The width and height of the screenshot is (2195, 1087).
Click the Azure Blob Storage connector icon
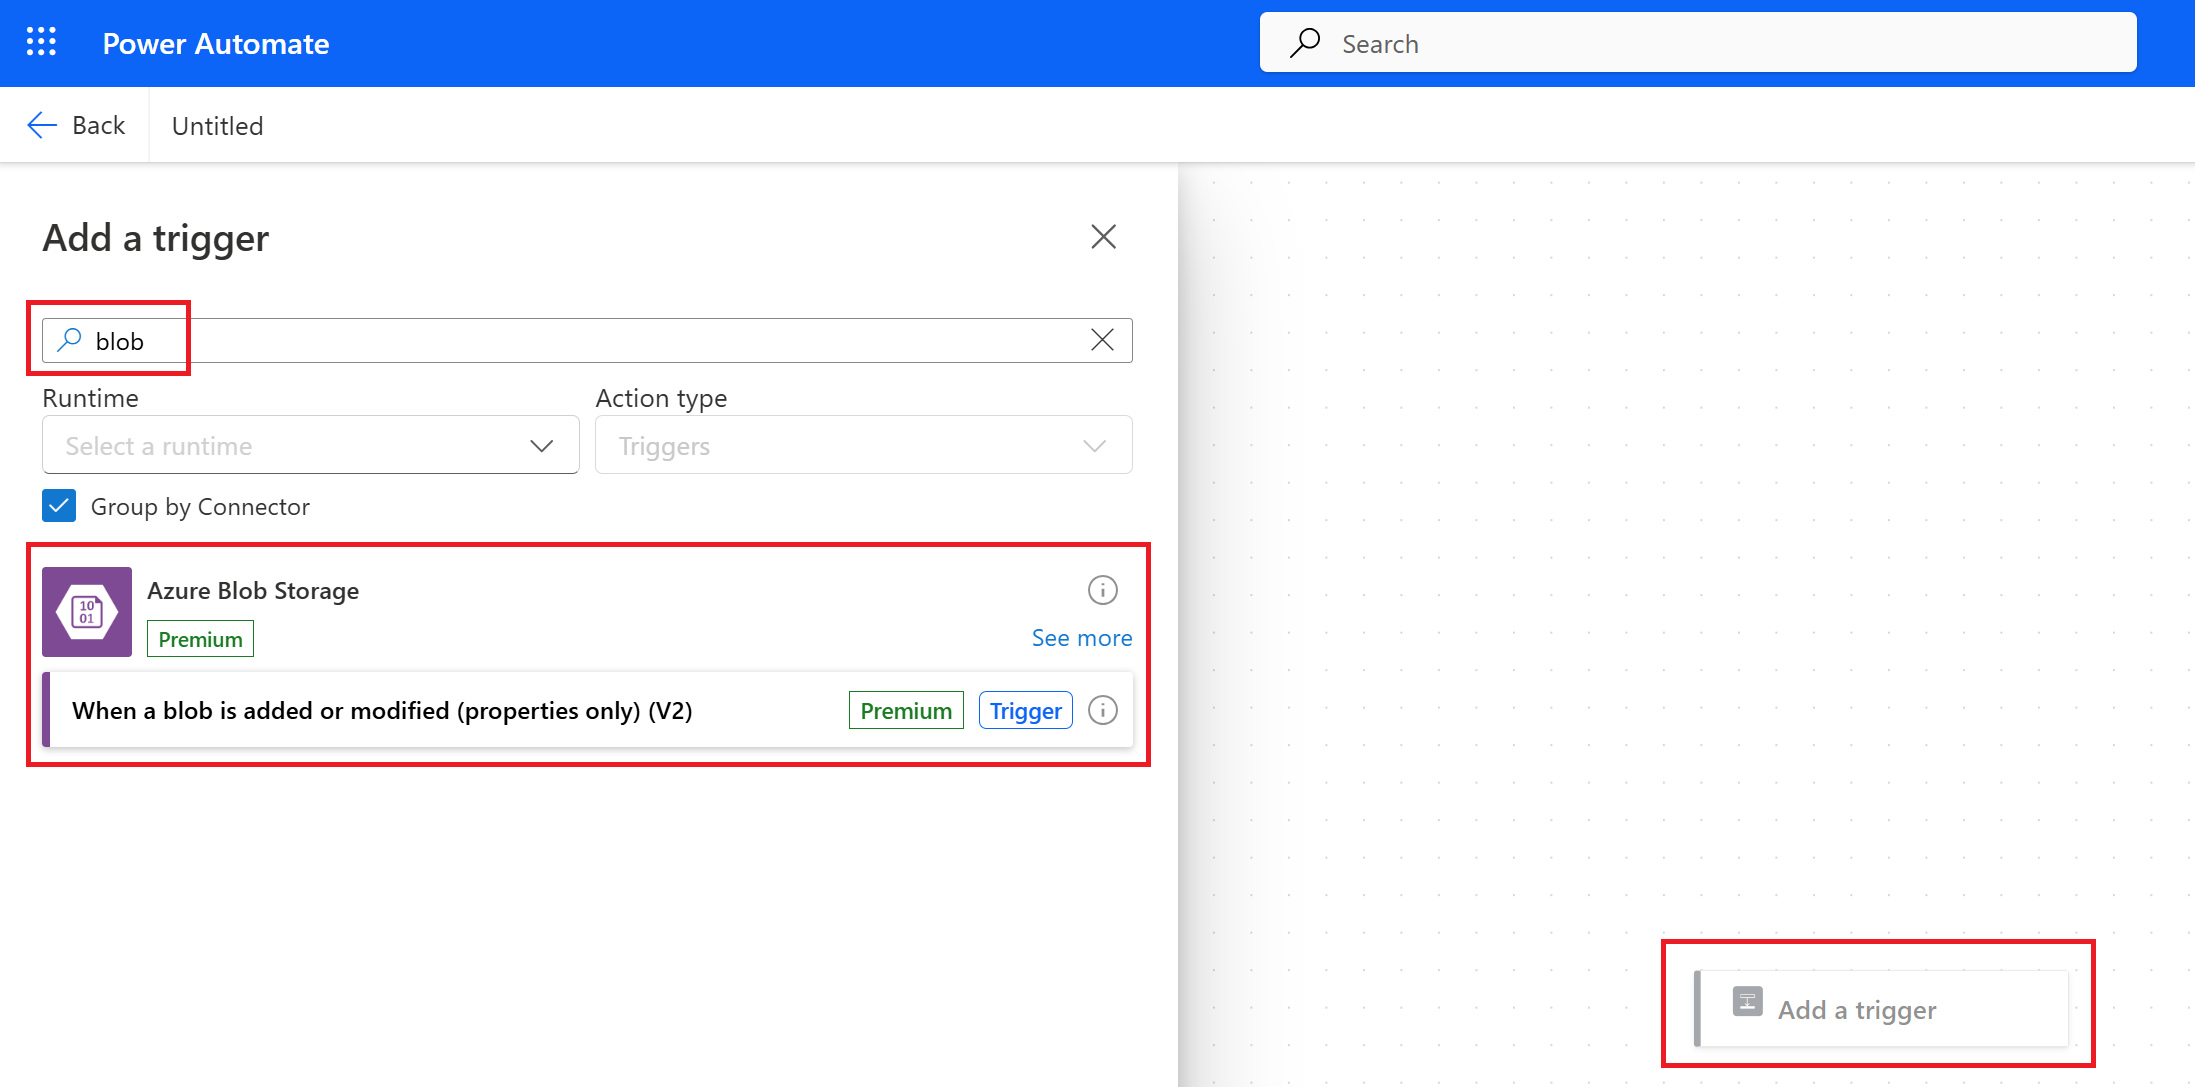point(87,611)
